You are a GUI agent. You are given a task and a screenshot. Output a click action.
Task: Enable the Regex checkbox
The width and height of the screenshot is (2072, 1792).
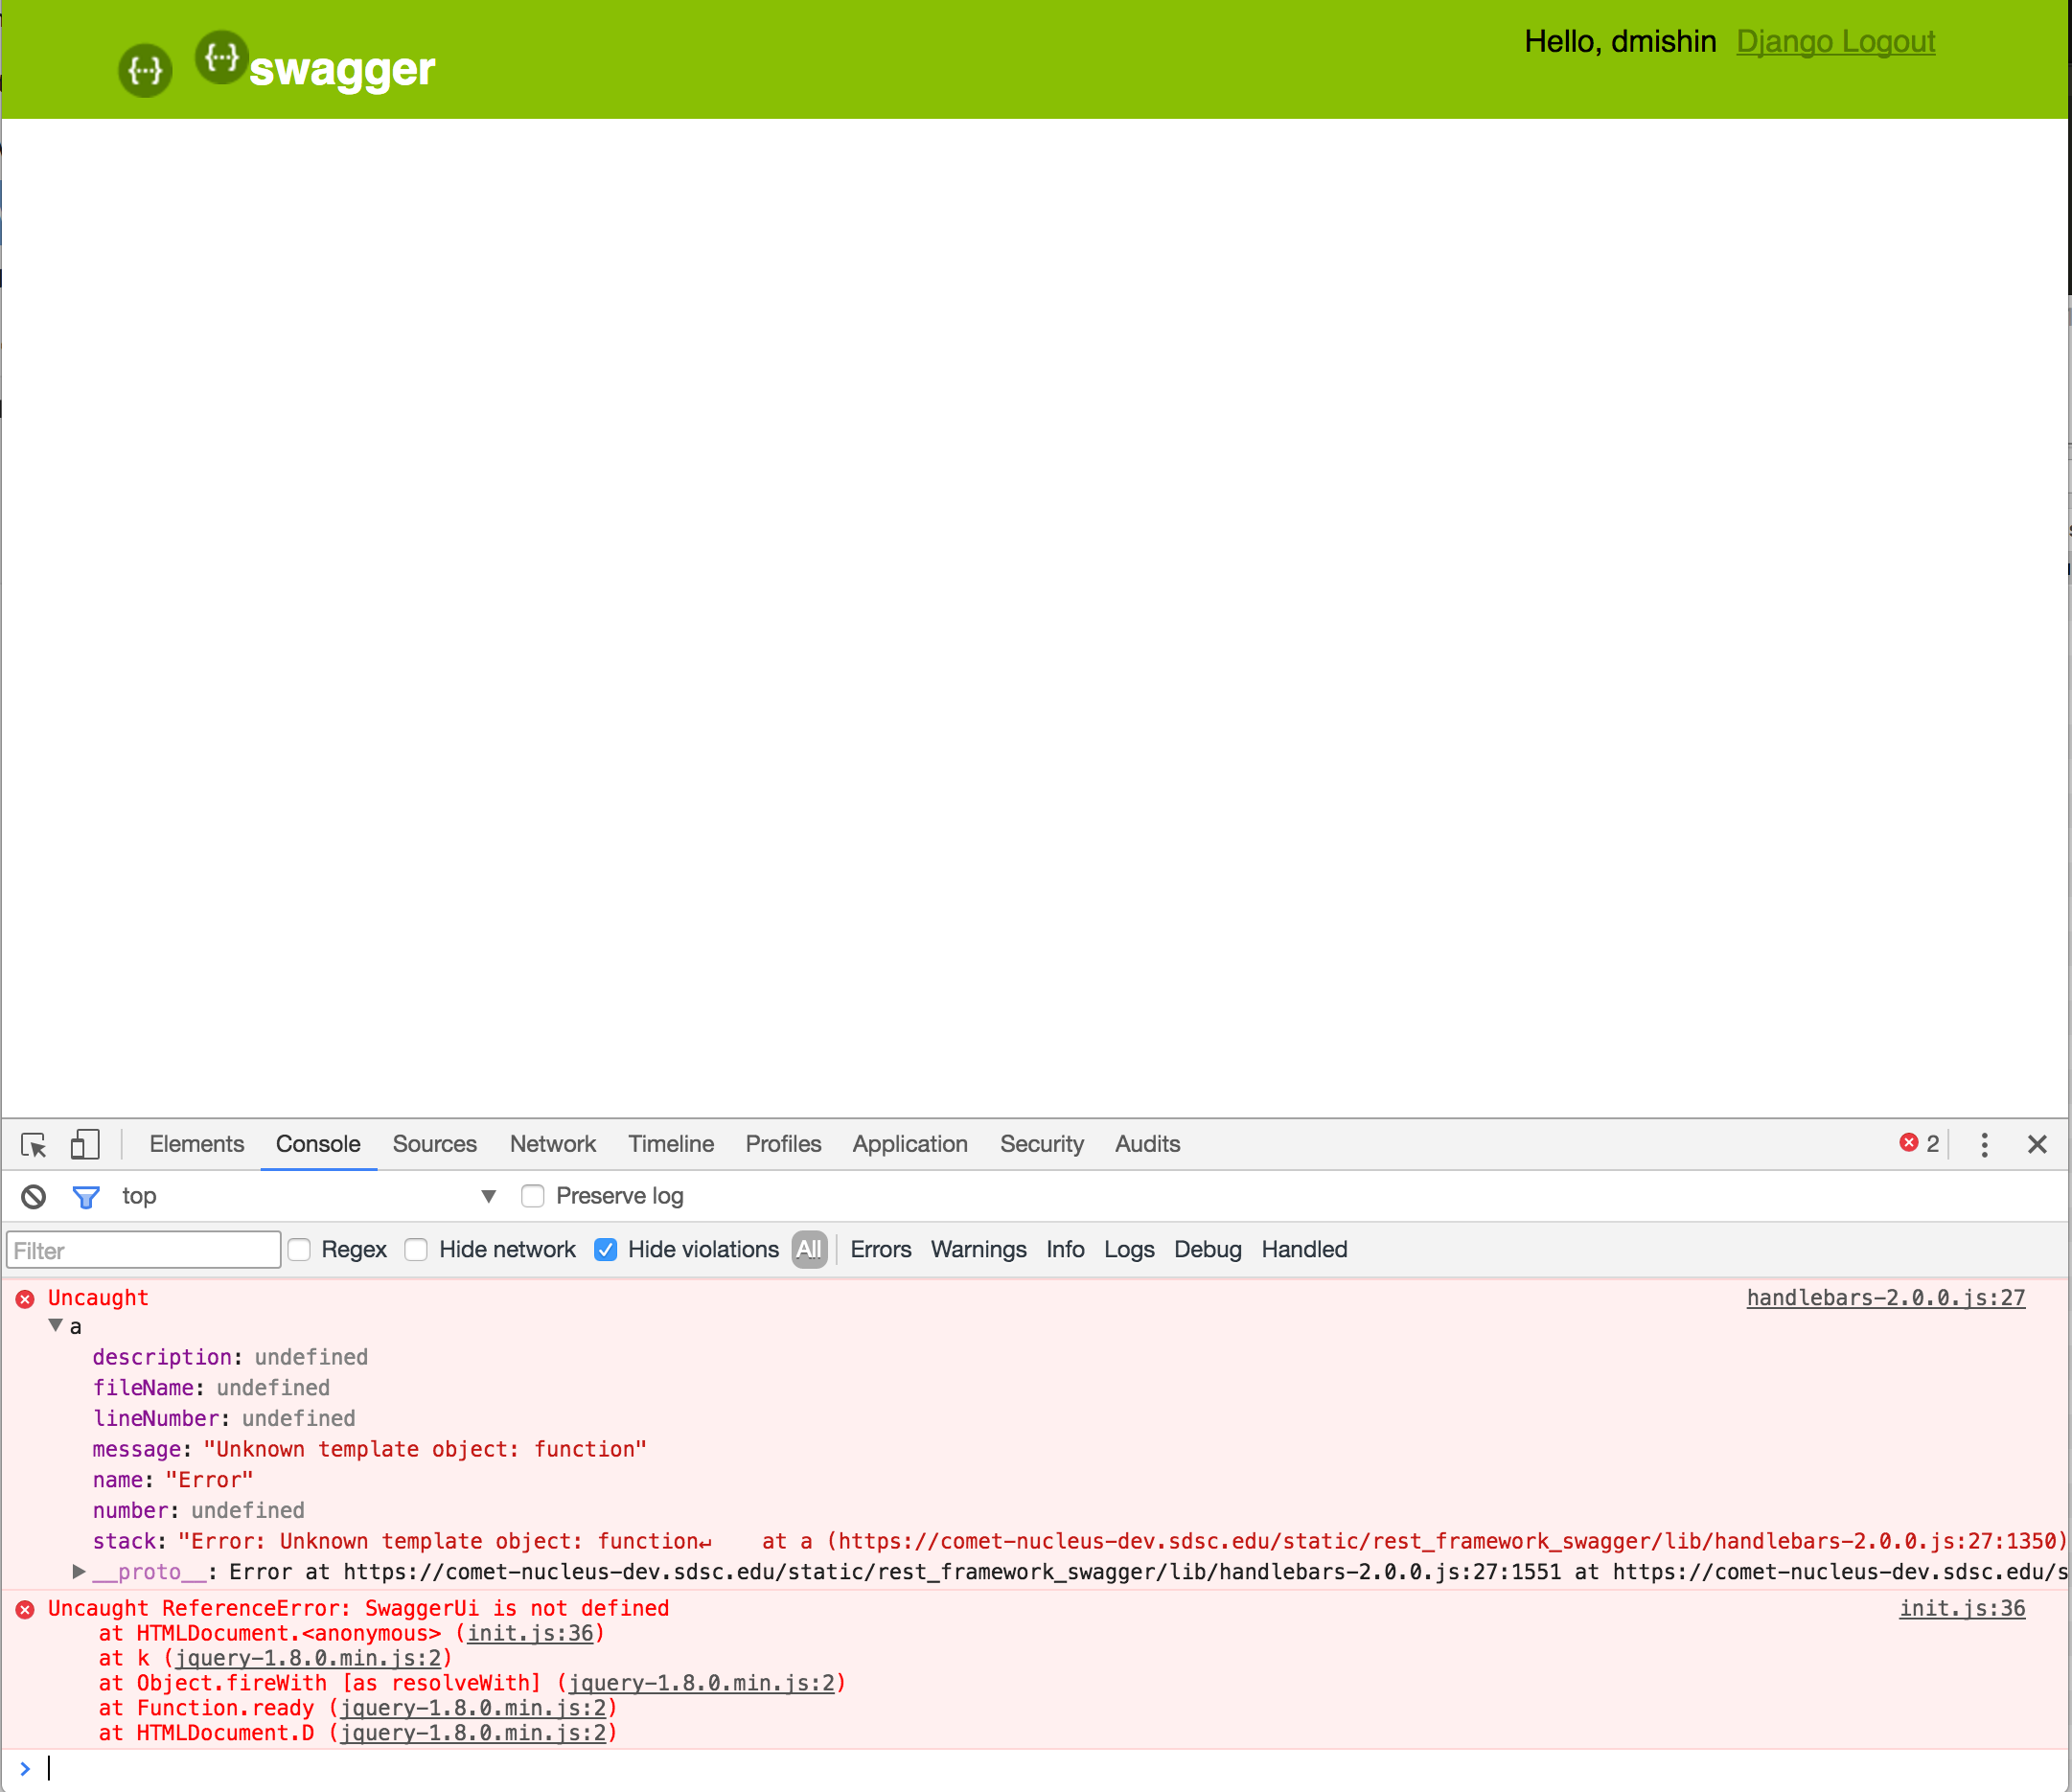(299, 1249)
